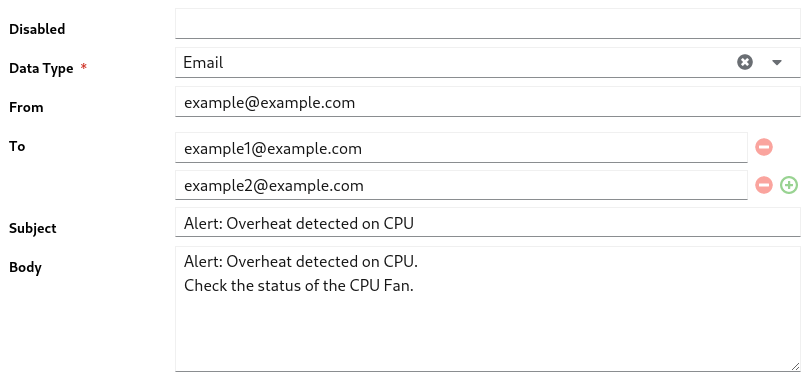Click the From label
Screen dimensions: 809x382
click(26, 107)
